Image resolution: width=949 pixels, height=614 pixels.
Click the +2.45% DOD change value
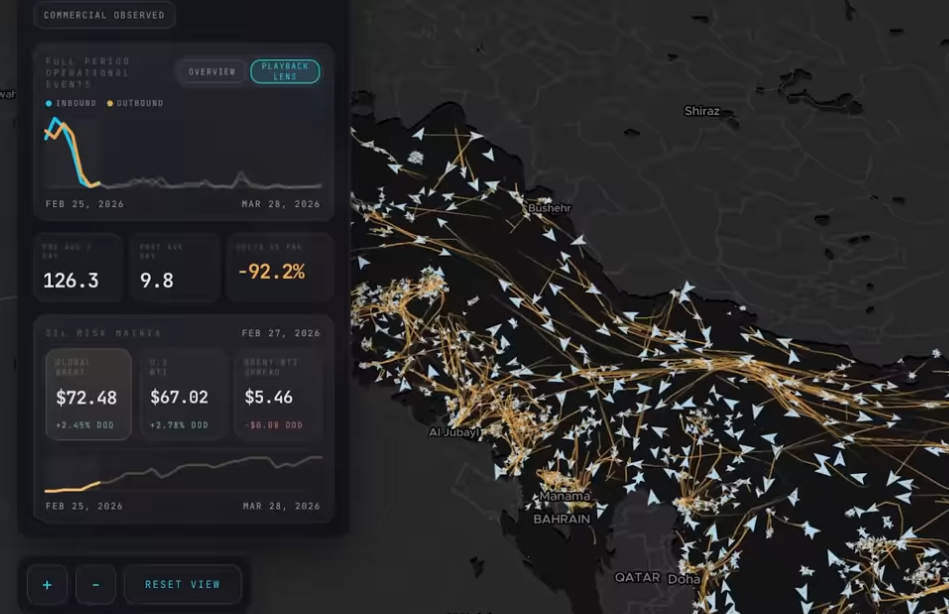point(85,425)
